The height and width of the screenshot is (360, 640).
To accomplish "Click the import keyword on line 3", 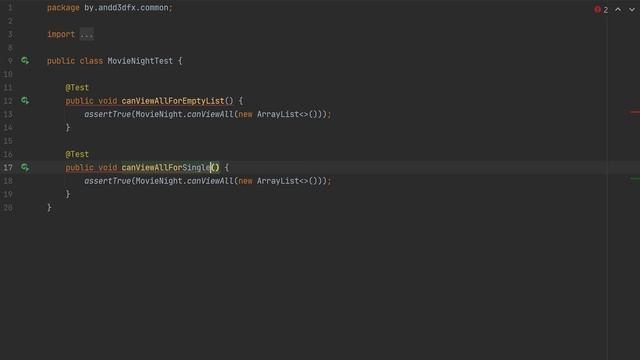I will click(x=61, y=34).
